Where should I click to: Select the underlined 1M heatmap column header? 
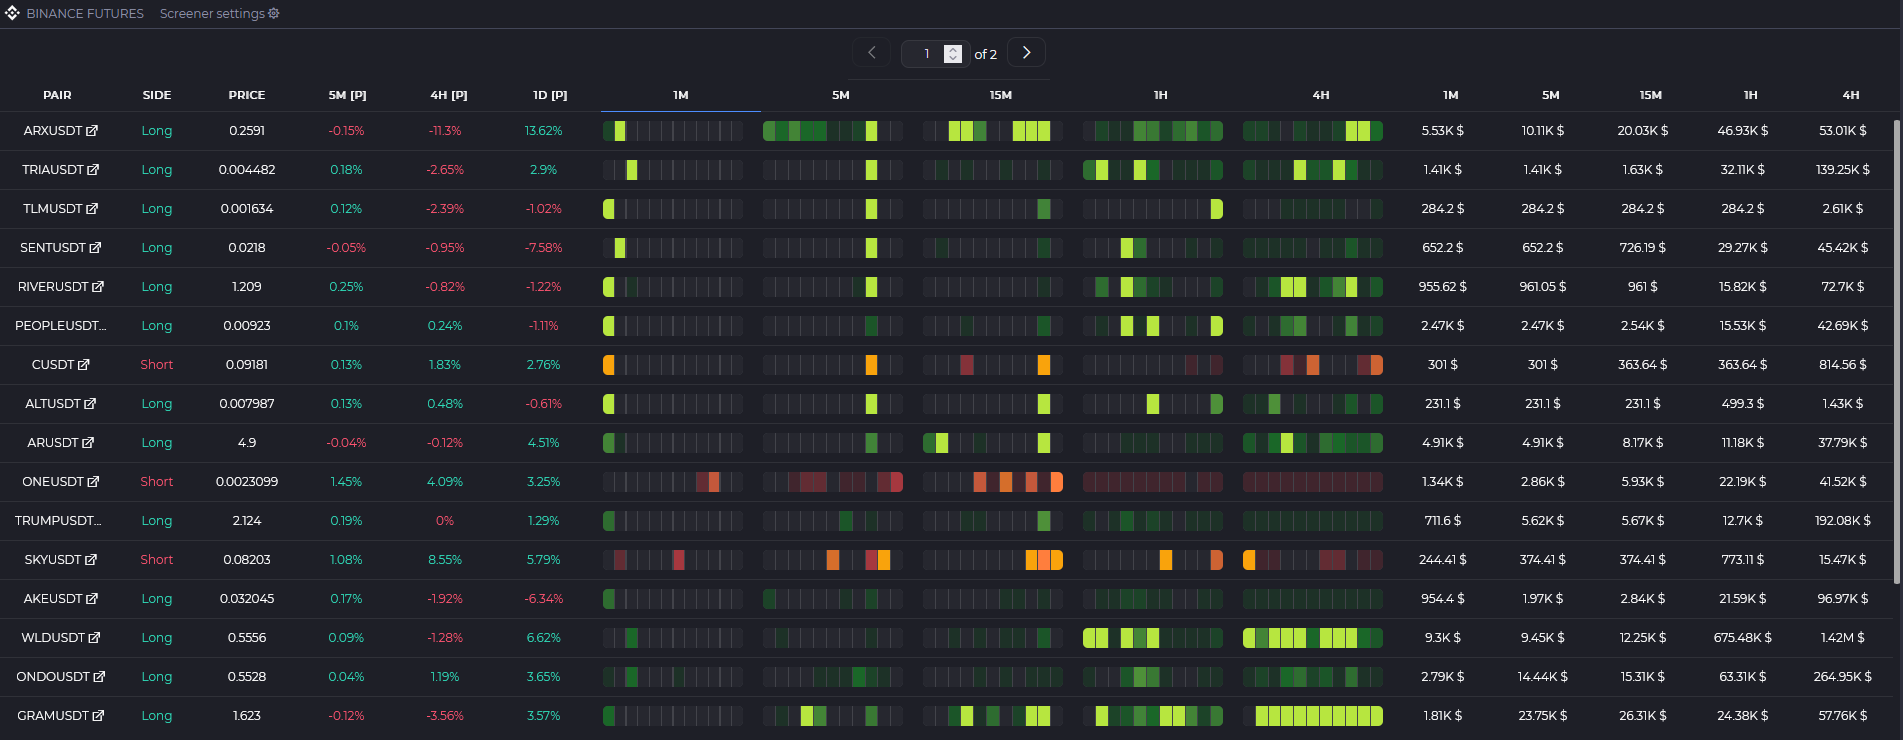coord(681,95)
